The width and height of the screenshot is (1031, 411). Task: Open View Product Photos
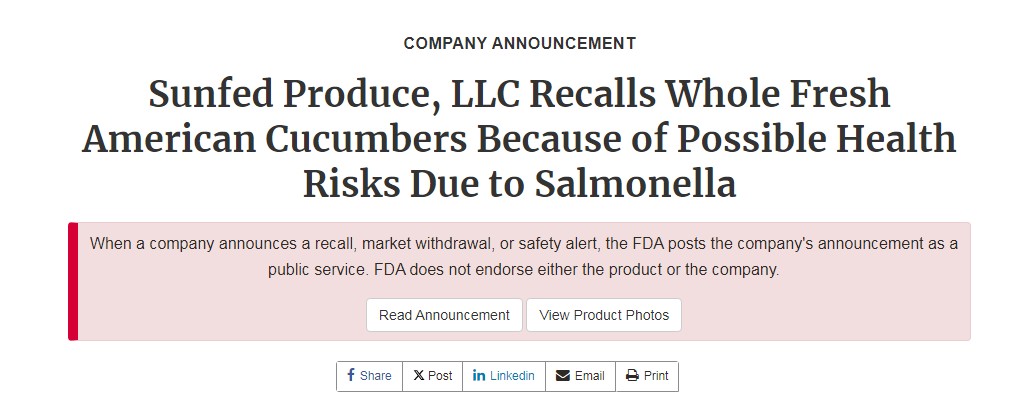pos(604,316)
